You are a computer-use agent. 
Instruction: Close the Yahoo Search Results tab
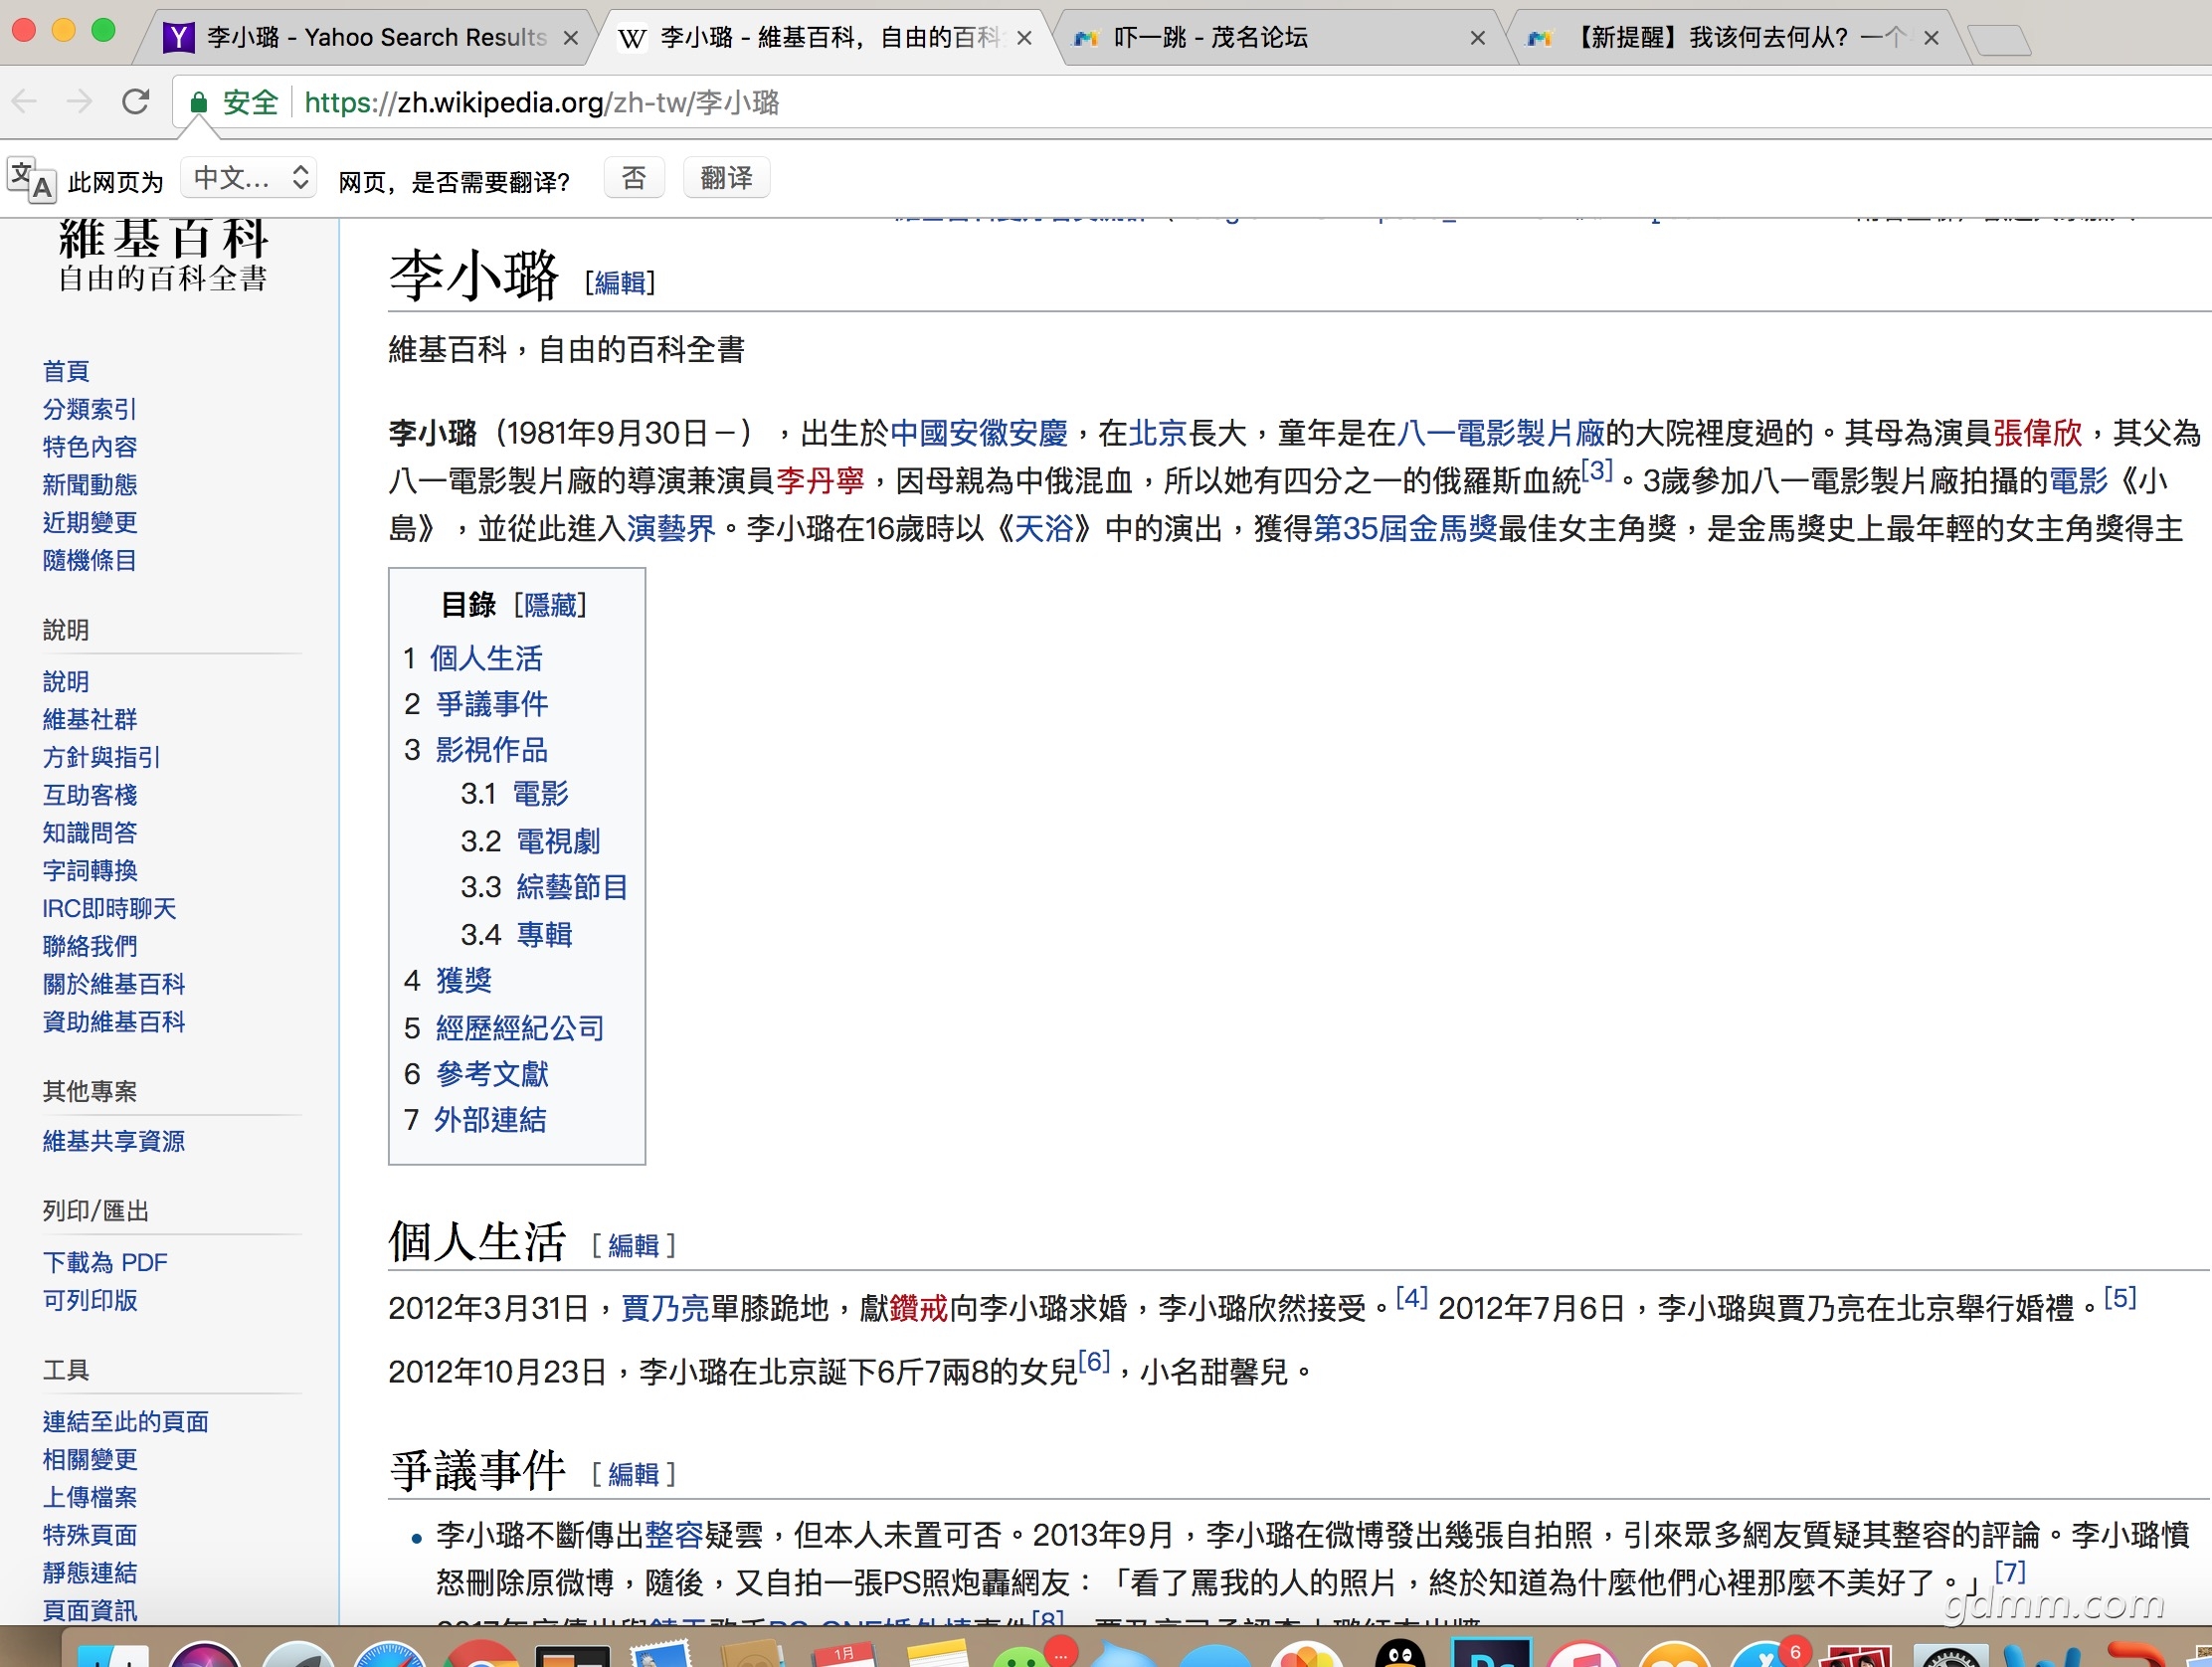click(571, 38)
